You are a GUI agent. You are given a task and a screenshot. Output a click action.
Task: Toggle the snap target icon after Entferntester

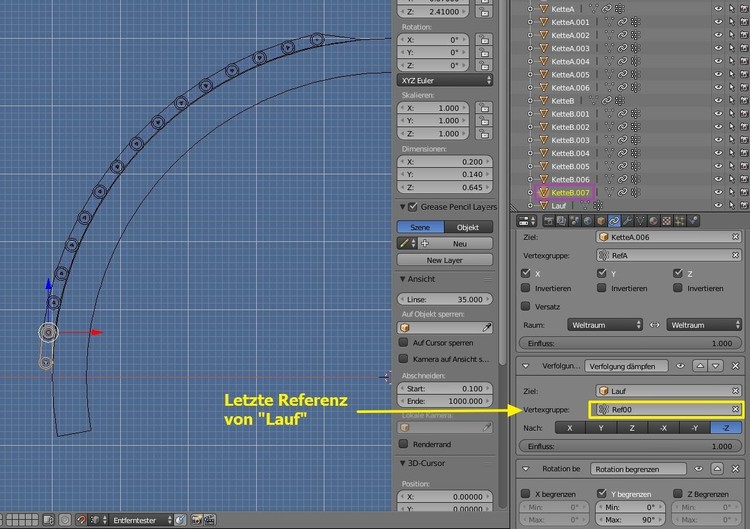[180, 520]
